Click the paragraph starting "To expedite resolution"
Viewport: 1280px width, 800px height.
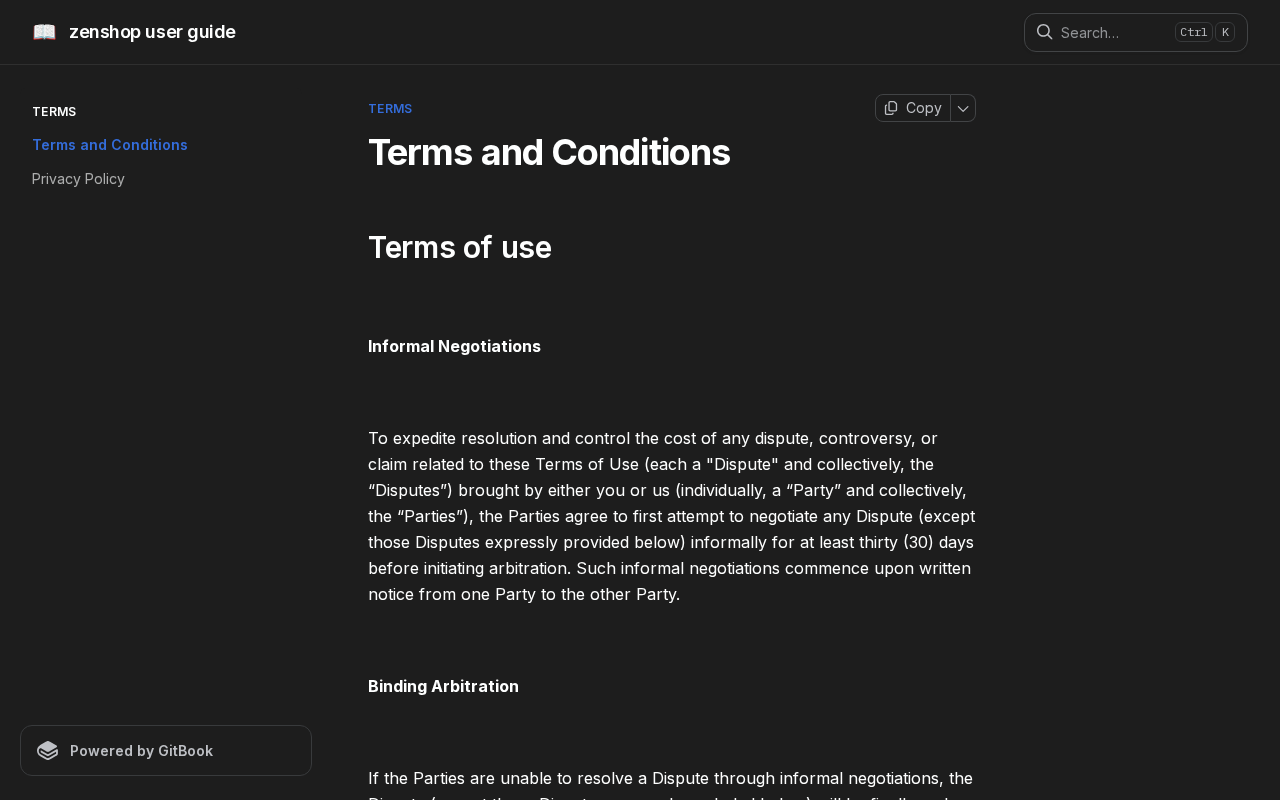(671, 516)
